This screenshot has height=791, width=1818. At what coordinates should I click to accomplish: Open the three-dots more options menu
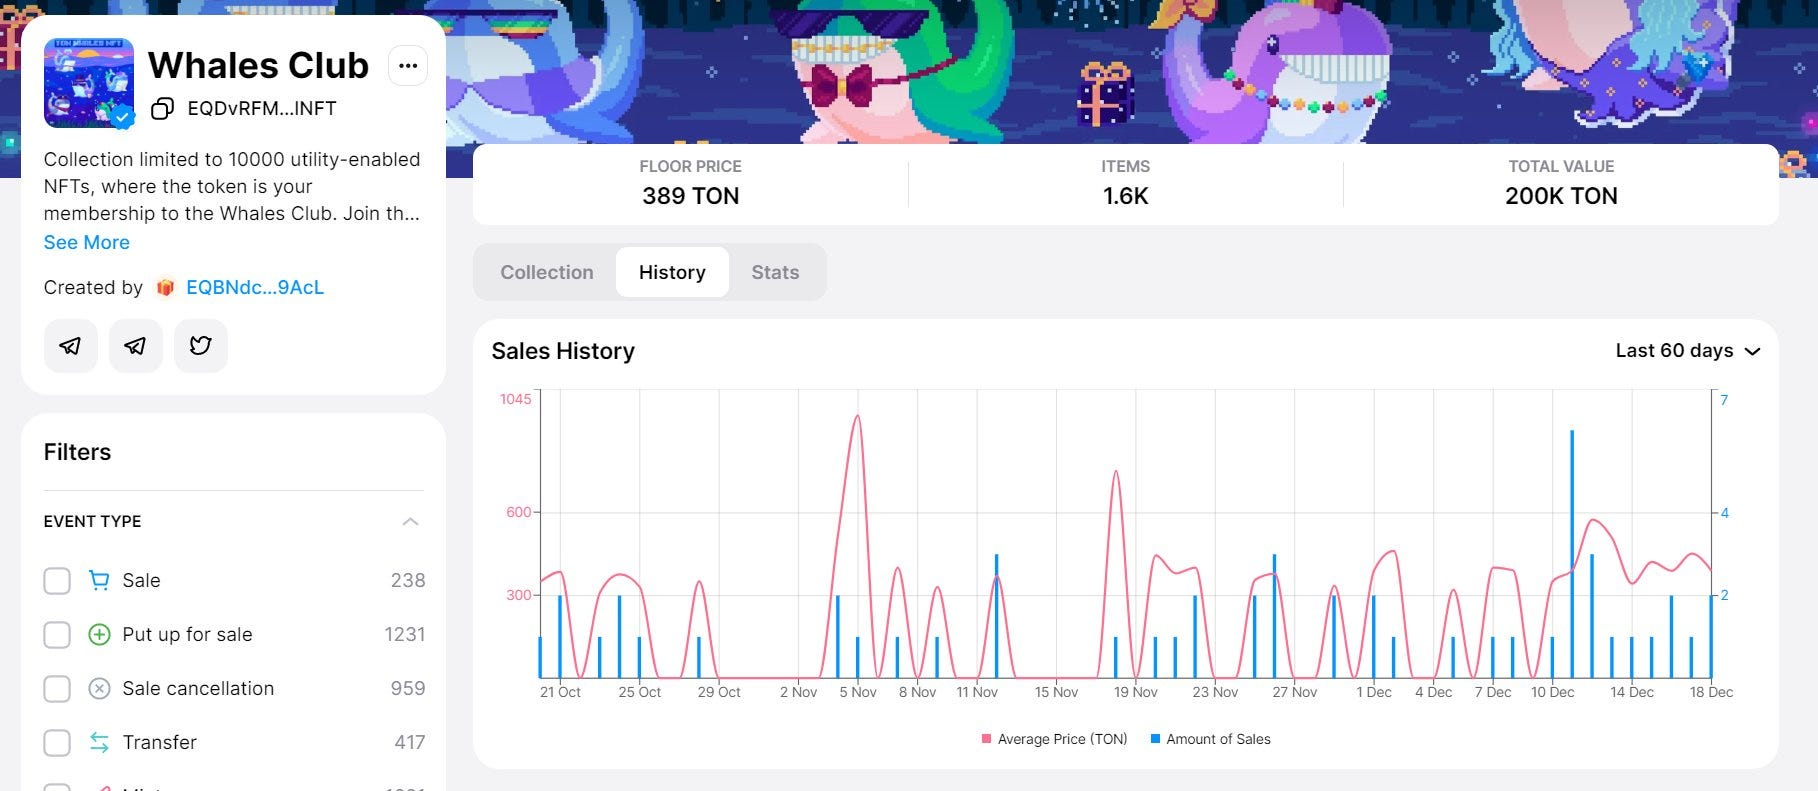point(408,66)
